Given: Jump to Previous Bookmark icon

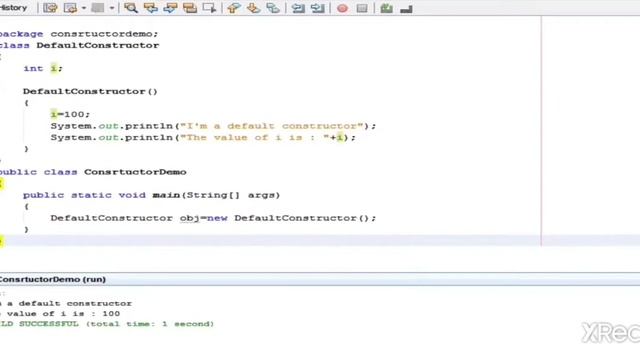Looking at the screenshot, I should click(x=233, y=8).
